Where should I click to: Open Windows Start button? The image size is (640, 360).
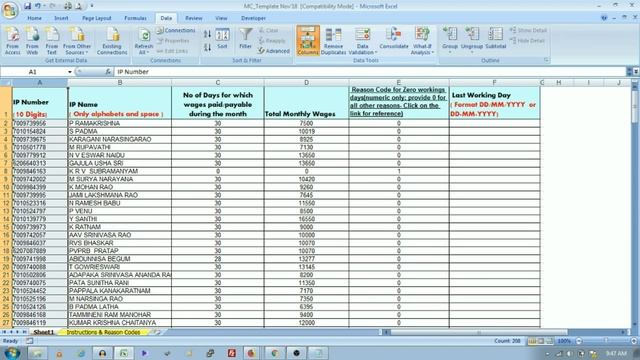pos(11,353)
